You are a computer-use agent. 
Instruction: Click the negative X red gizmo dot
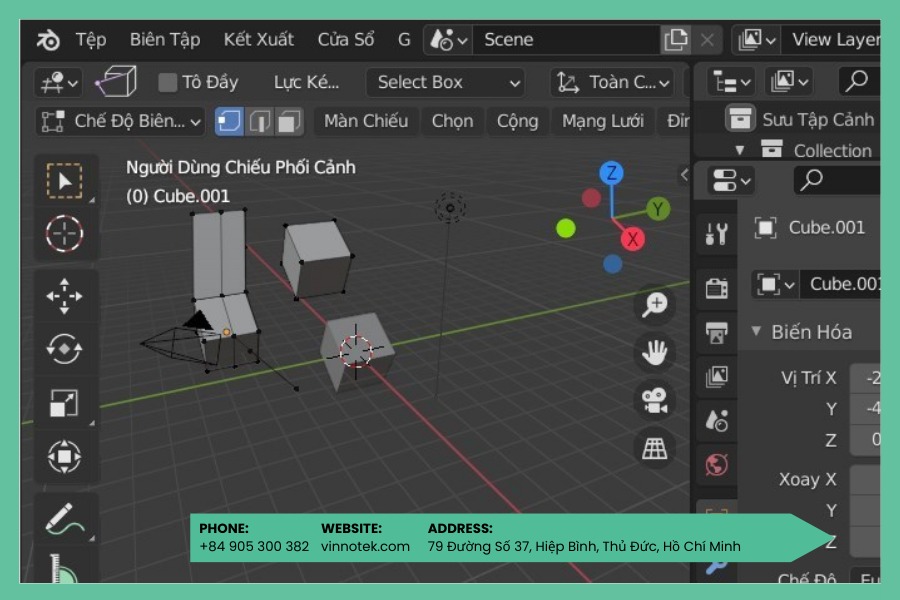click(591, 198)
